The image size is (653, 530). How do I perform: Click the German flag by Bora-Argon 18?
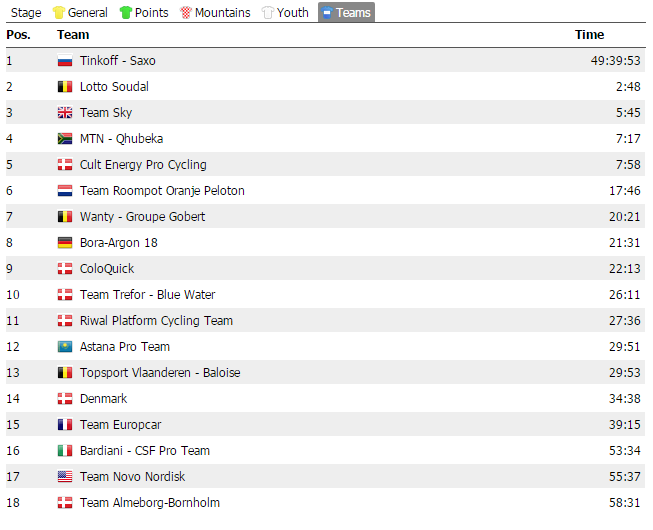[65, 243]
